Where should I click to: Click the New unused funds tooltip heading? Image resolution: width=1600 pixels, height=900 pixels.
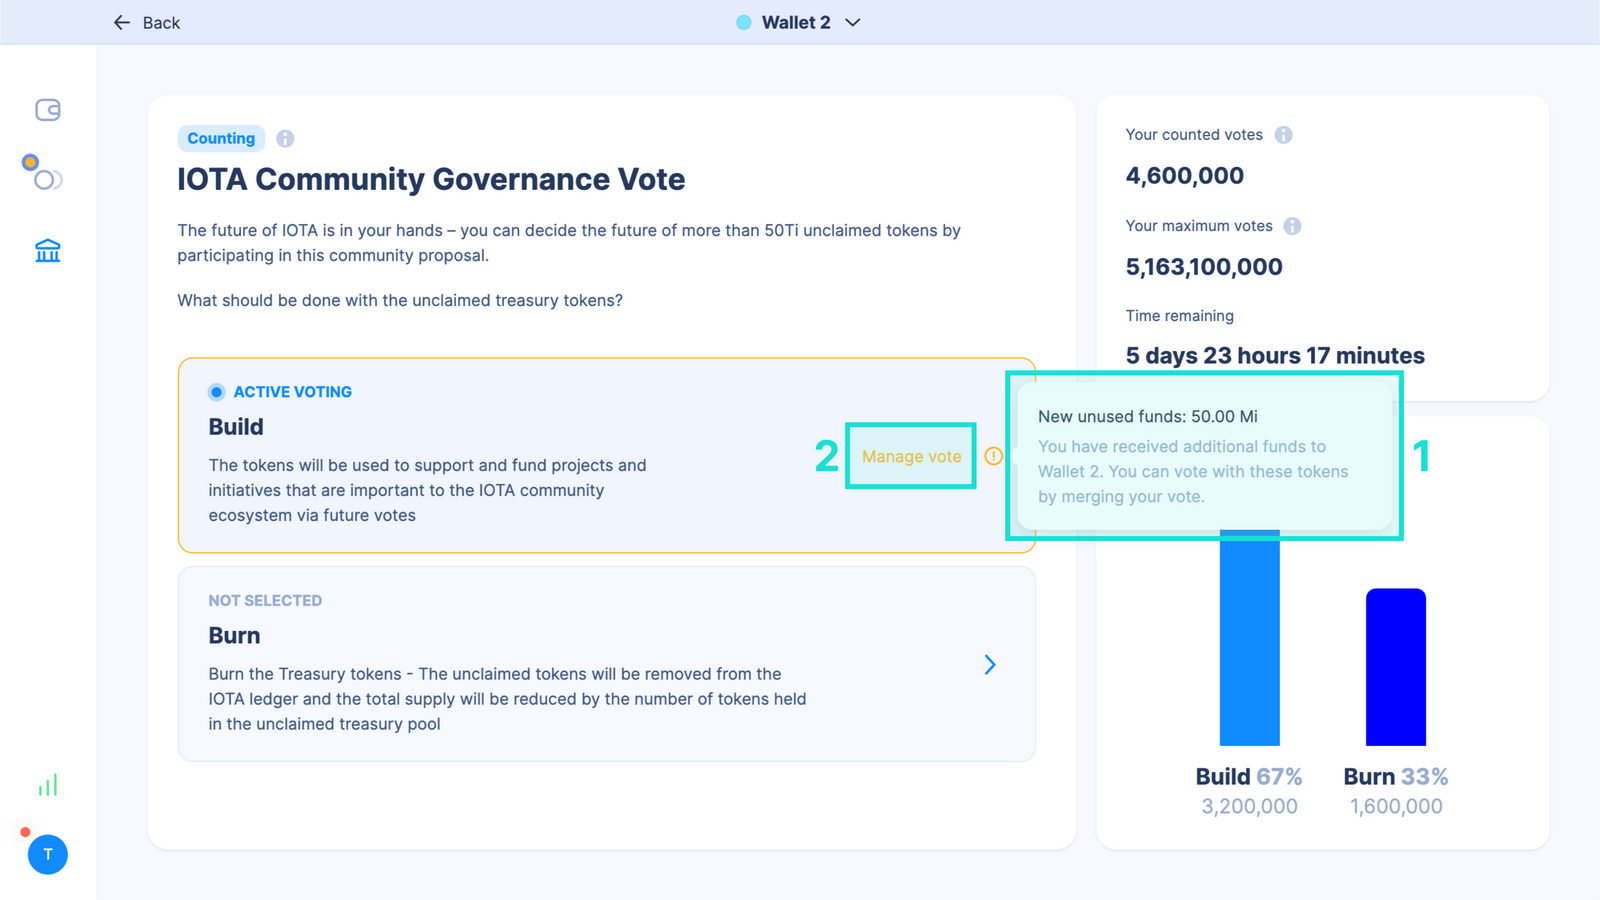point(1148,417)
